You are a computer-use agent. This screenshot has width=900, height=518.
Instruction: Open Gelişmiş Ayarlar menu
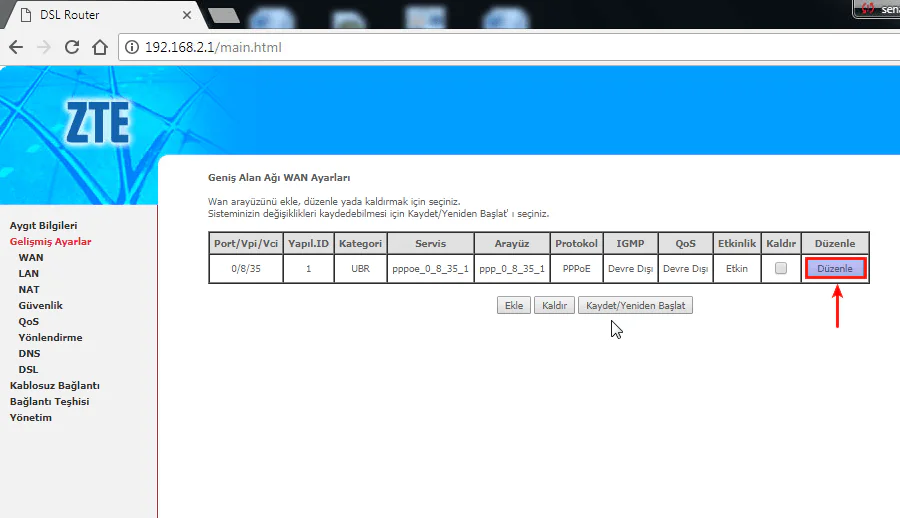pyautogui.click(x=51, y=242)
